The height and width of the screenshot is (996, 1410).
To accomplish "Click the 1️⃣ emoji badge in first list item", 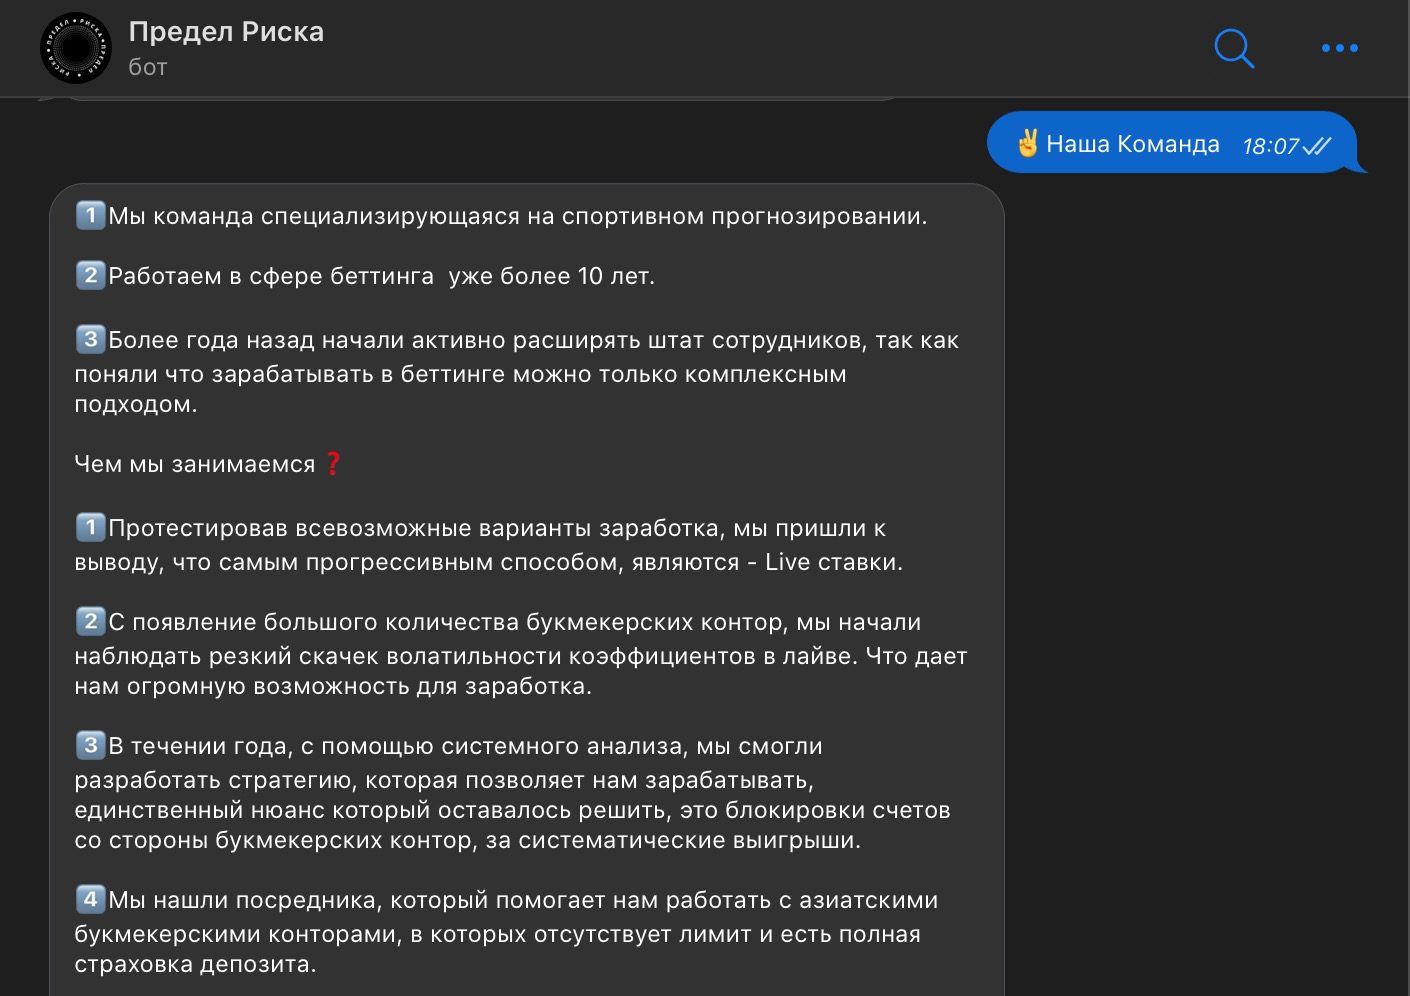I will (89, 215).
